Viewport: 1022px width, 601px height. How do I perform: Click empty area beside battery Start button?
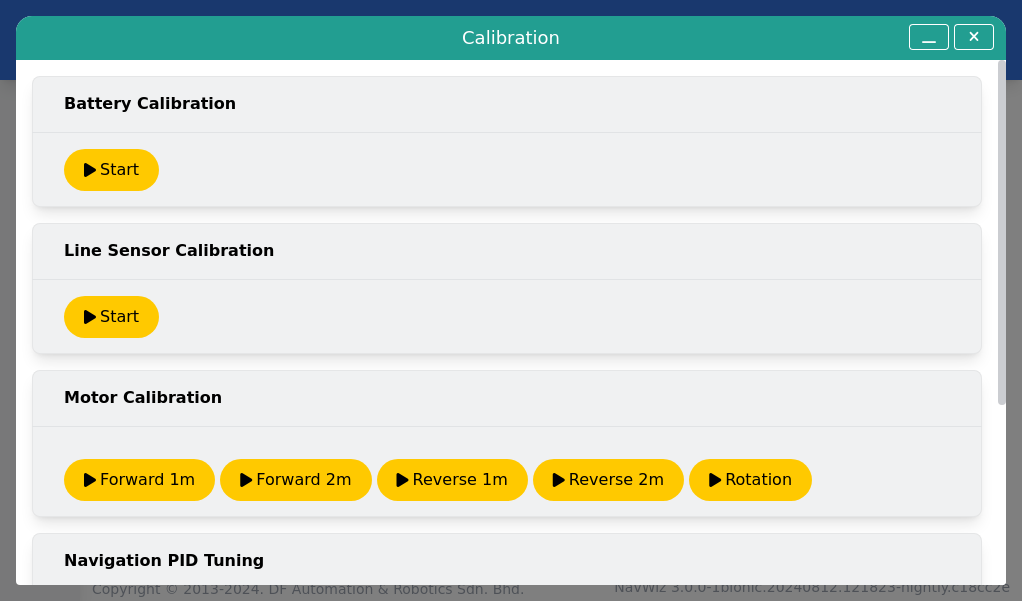pyautogui.click(x=567, y=170)
